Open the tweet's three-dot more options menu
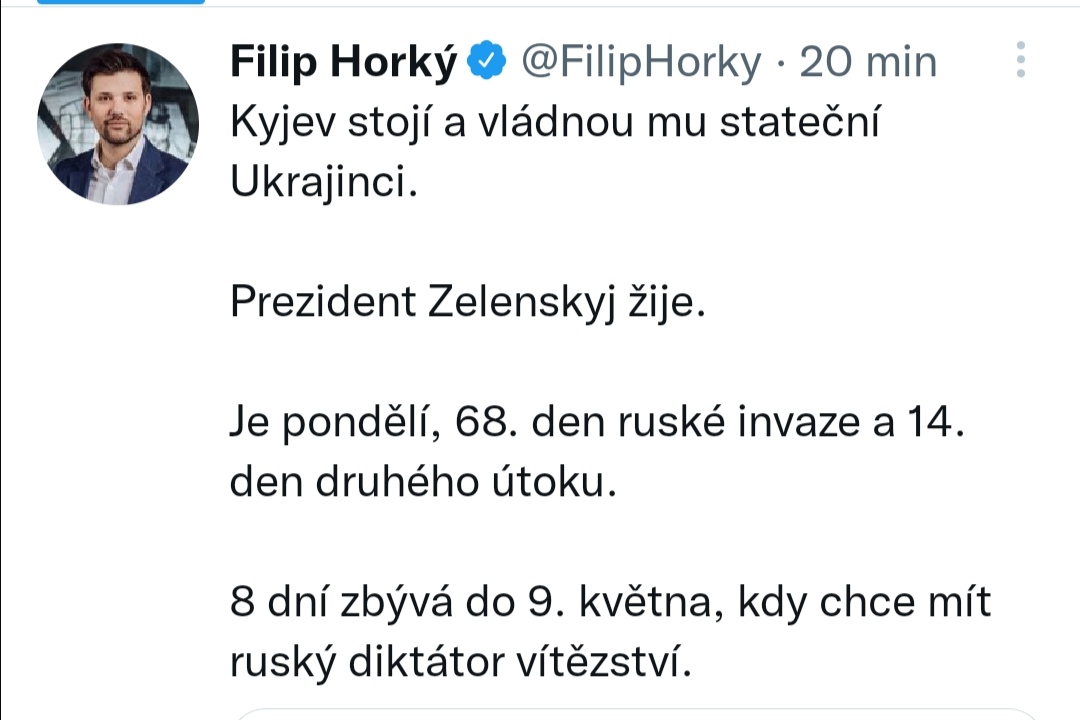 coord(1020,61)
